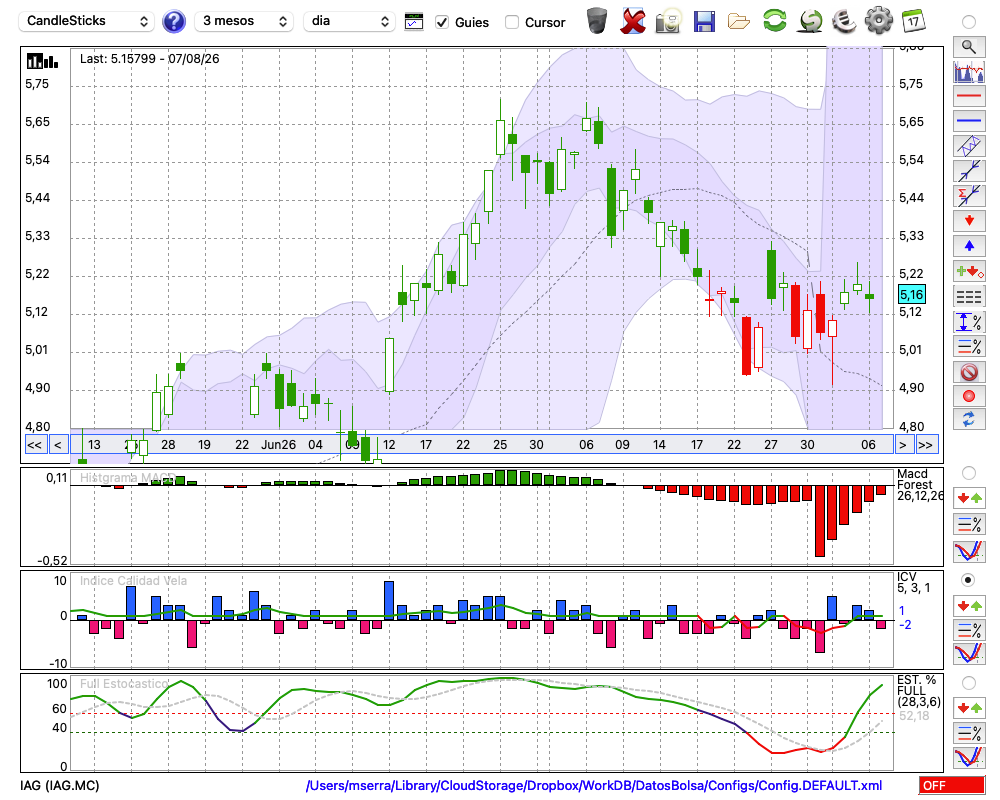Open the 3 mesos period dropdown
Viewport: 1000px width, 800px height.
click(x=244, y=21)
